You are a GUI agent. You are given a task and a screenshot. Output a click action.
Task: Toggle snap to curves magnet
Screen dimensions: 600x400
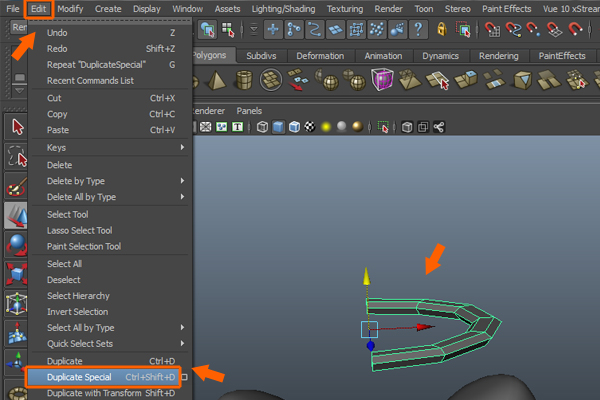(513, 29)
